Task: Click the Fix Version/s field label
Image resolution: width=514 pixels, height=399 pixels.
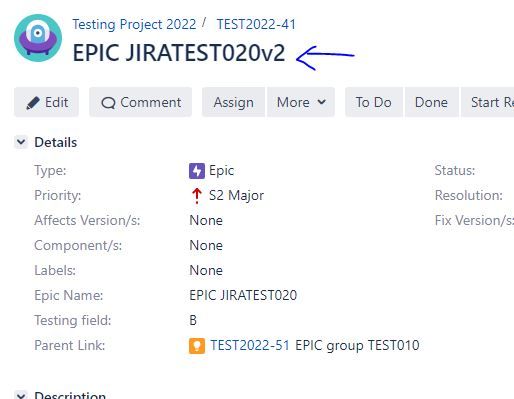Action: pos(474,220)
